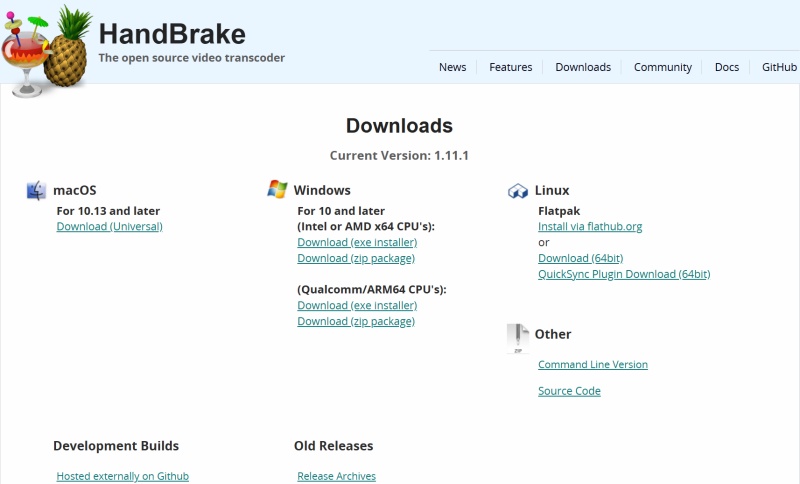The height and width of the screenshot is (484, 800).
Task: Download ARM64 exe installer for Qualcomm CPUs
Action: pyautogui.click(x=357, y=305)
